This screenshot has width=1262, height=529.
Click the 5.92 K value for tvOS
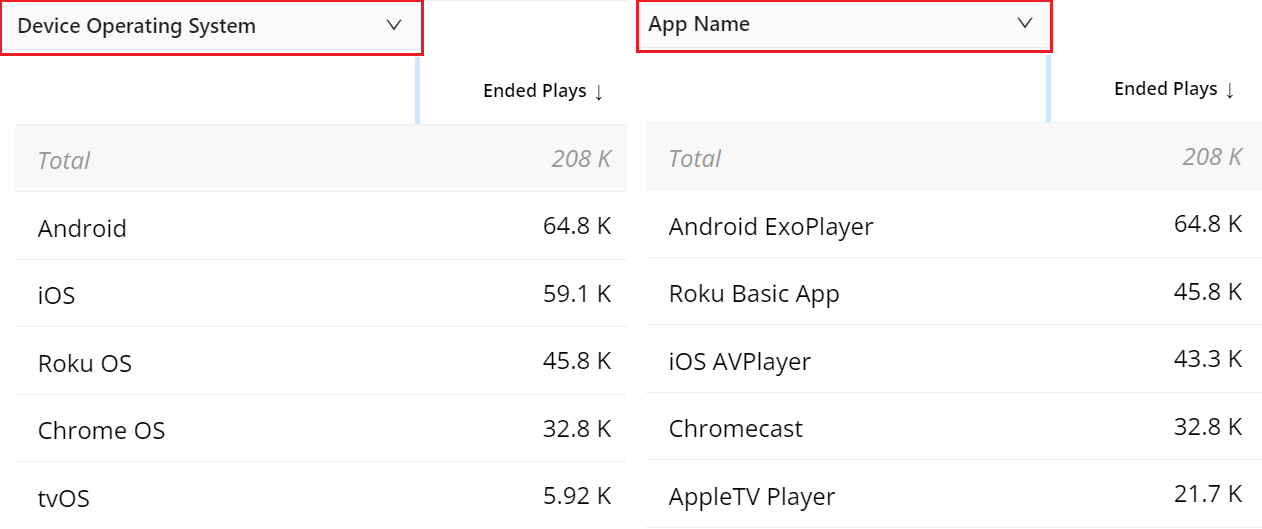577,495
